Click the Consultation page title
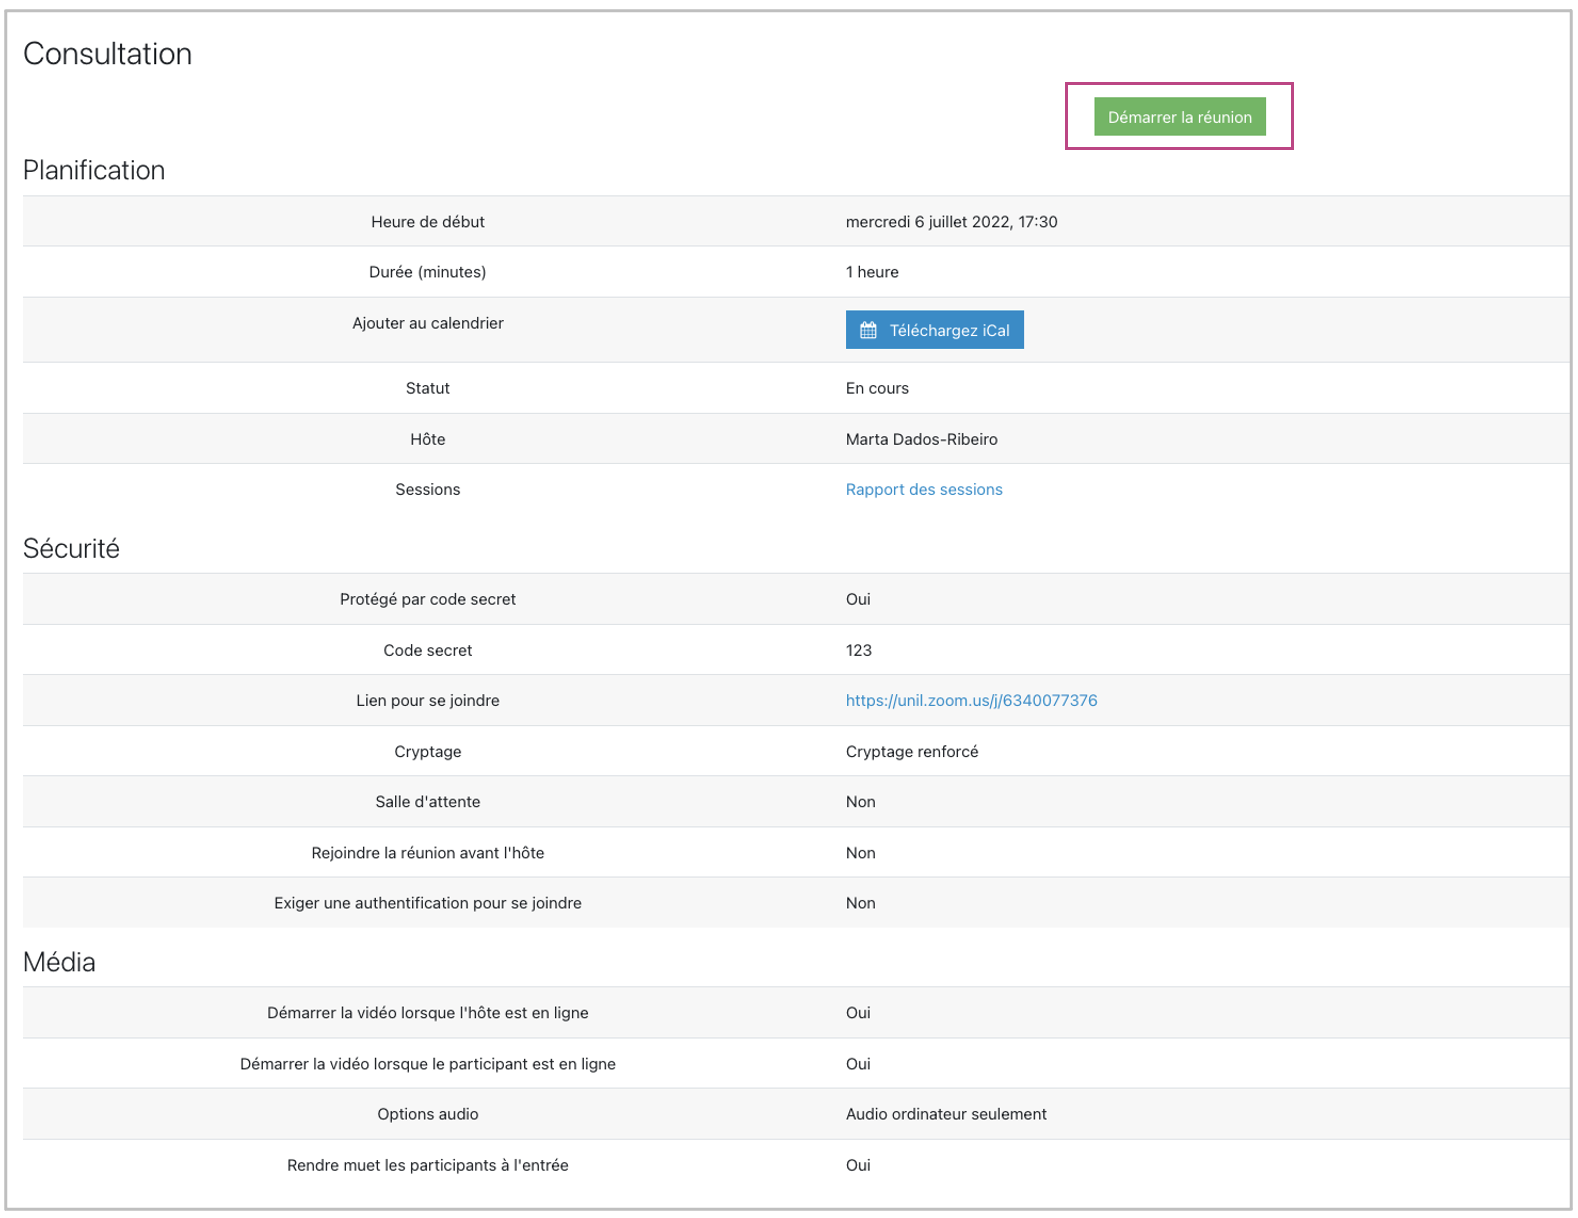This screenshot has width=1578, height=1218. coord(107,54)
